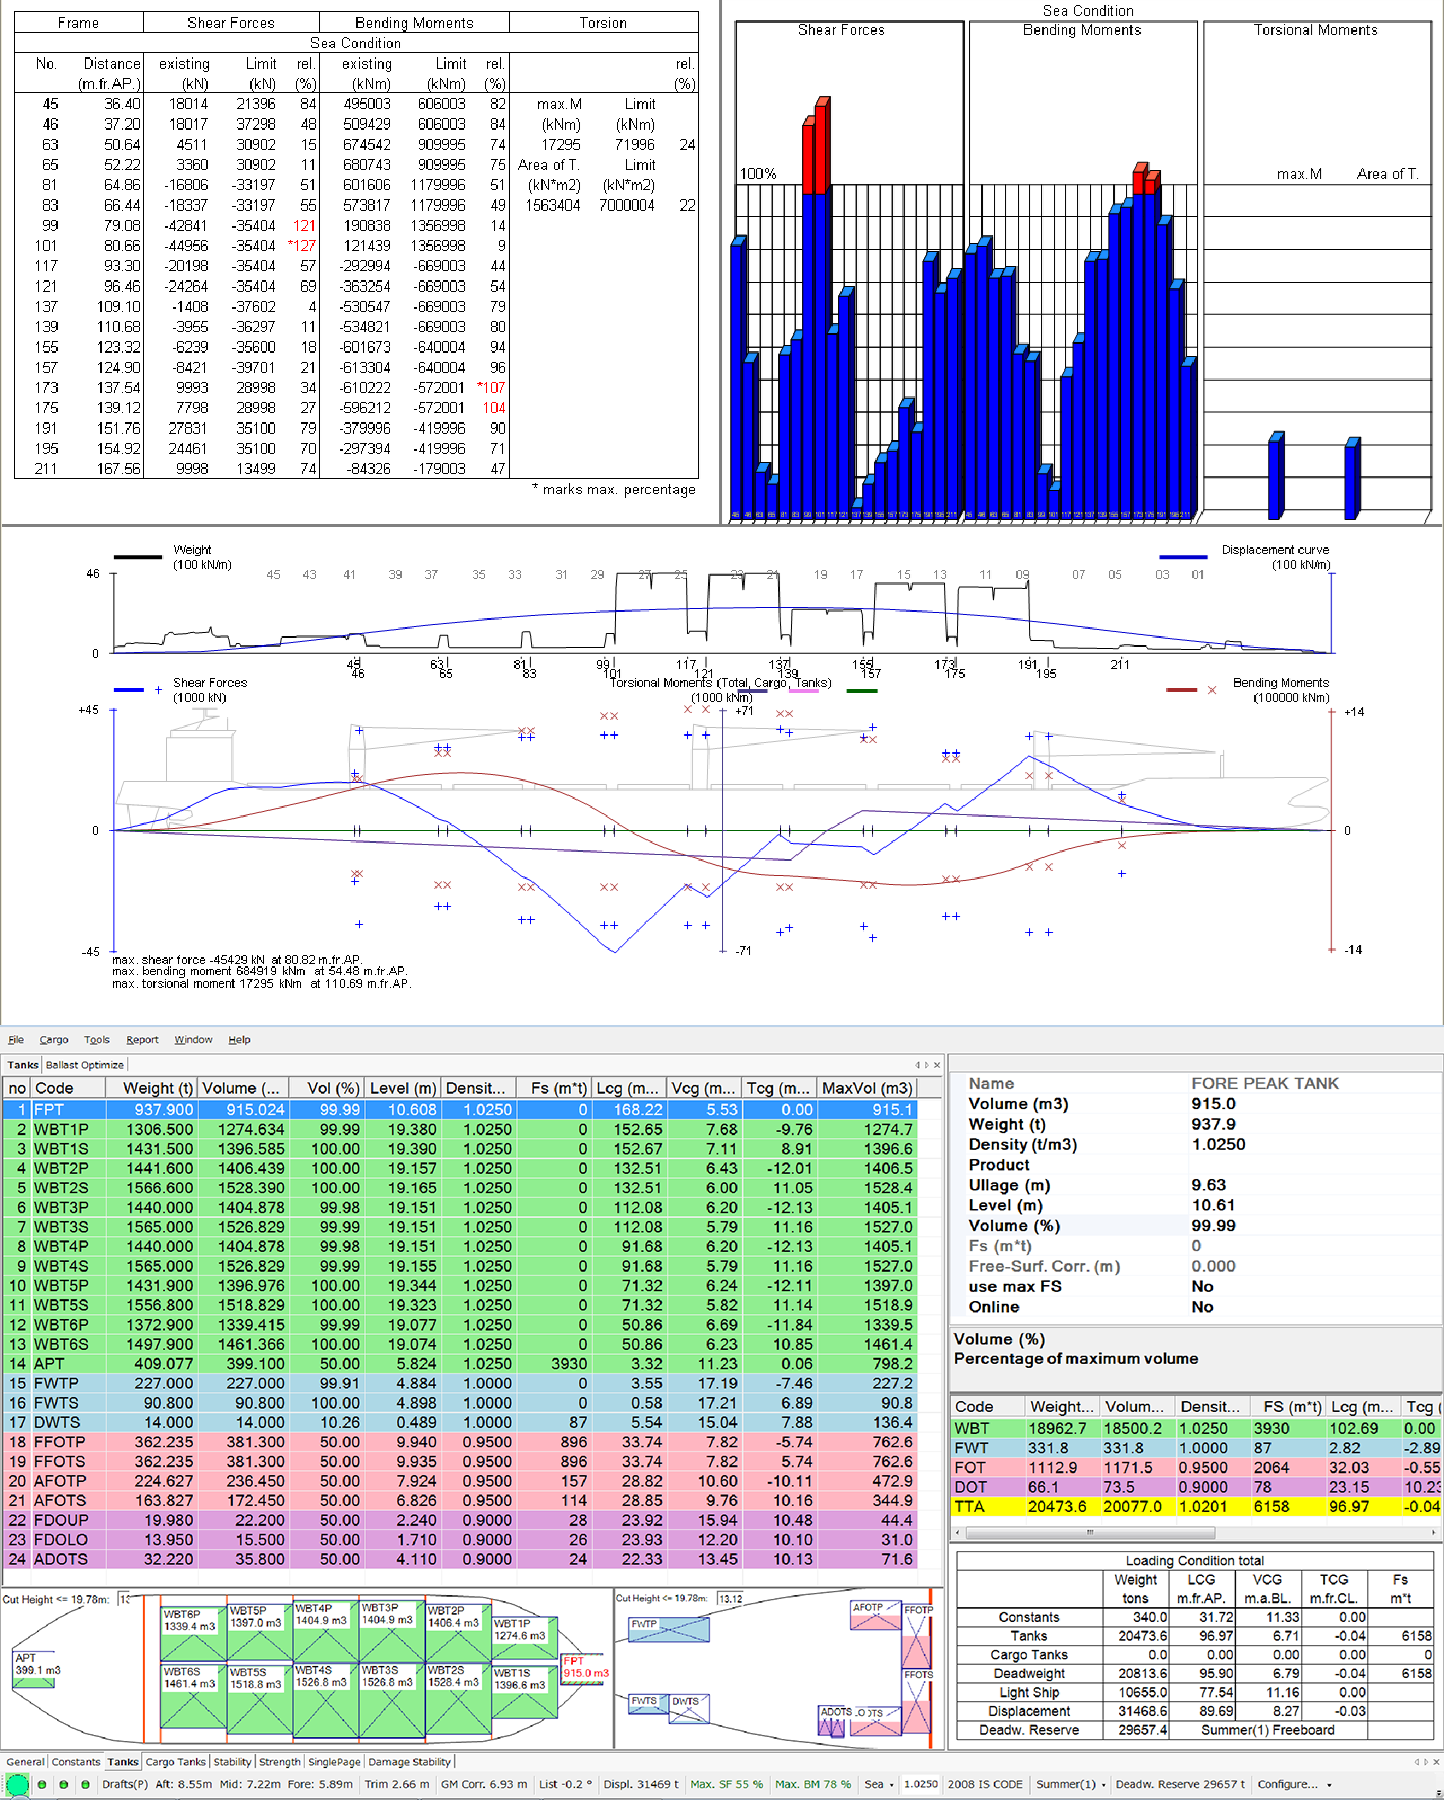Click the Weight (t) column header
The width and height of the screenshot is (1444, 1800).
(157, 1088)
